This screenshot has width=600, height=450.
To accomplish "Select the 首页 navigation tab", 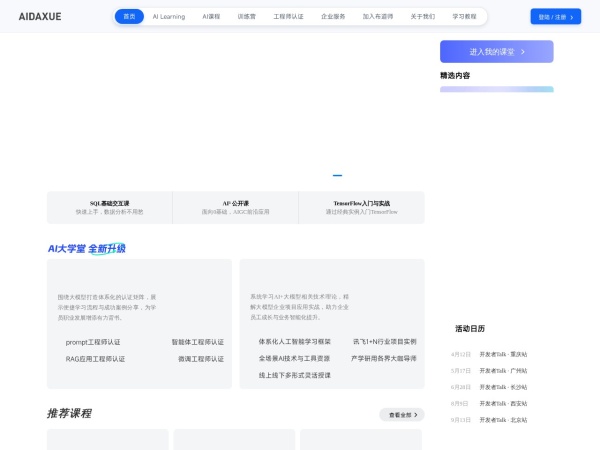I will (x=129, y=16).
